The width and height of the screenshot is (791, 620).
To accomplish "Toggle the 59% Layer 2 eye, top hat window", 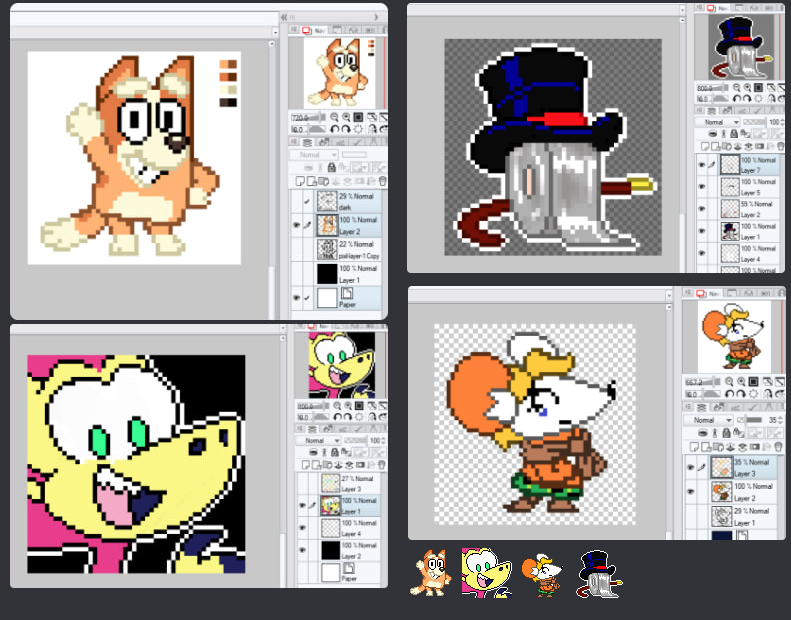I will coord(701,209).
